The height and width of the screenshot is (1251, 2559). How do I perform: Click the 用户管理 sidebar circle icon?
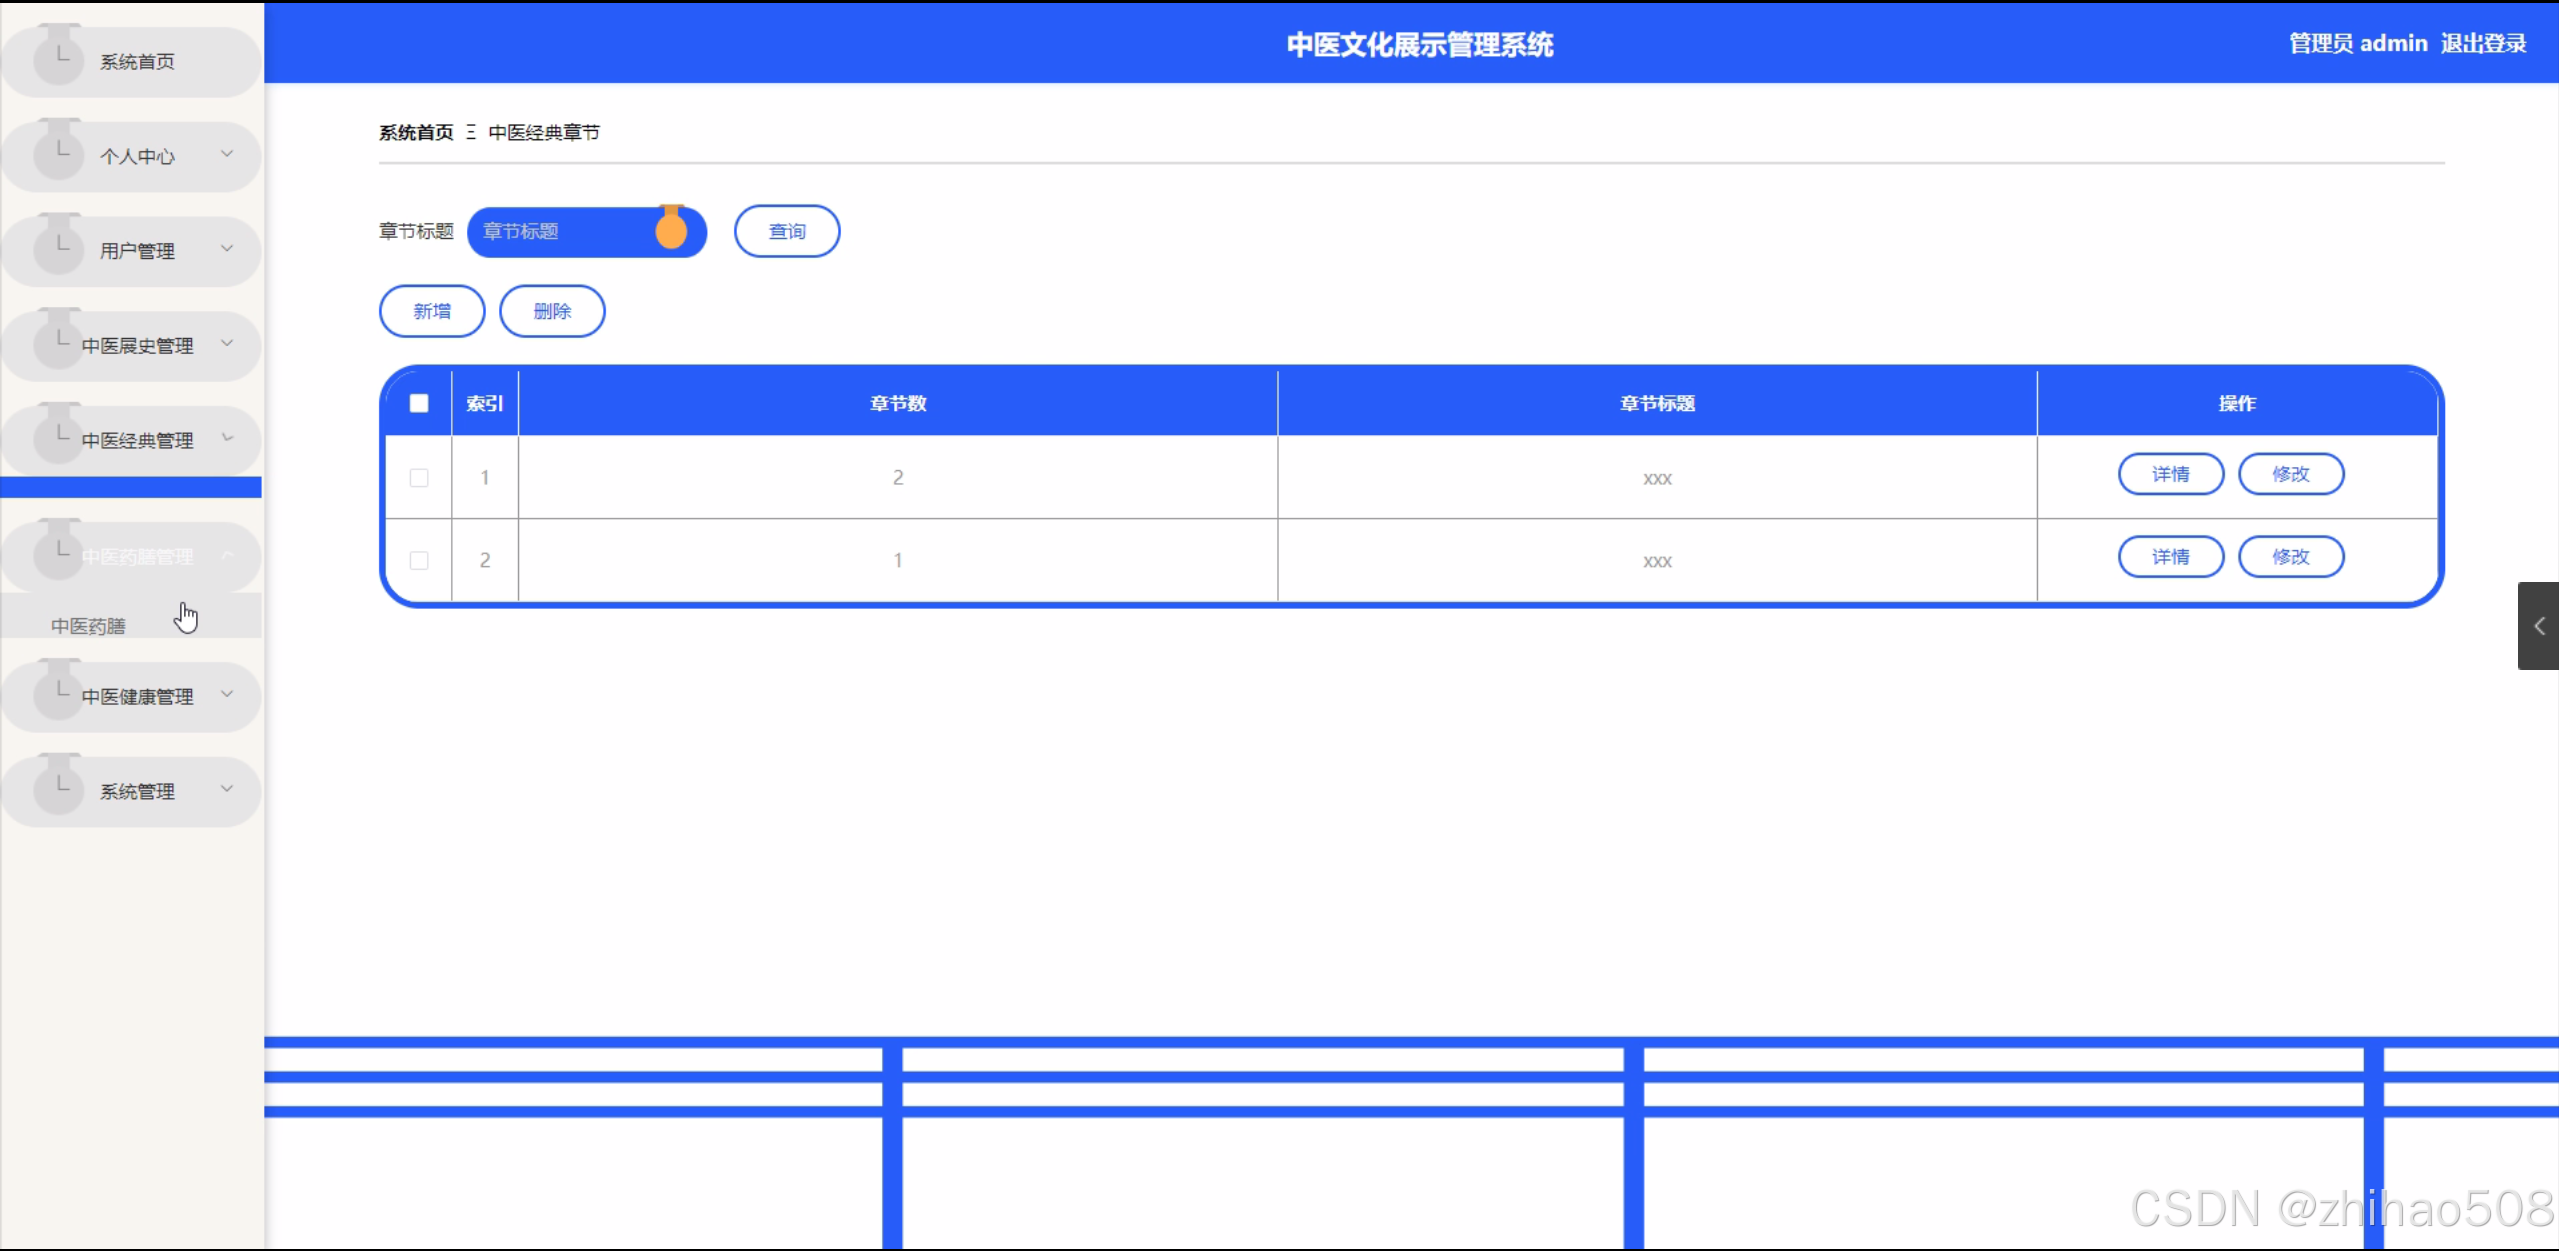pyautogui.click(x=58, y=249)
